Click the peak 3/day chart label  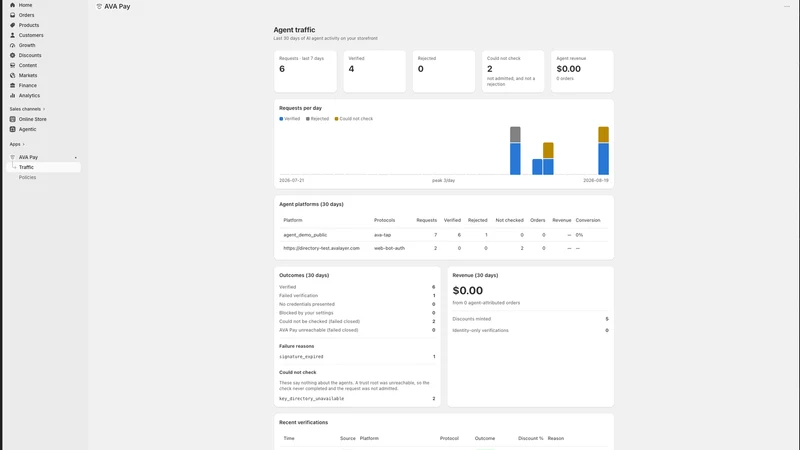tap(443, 181)
